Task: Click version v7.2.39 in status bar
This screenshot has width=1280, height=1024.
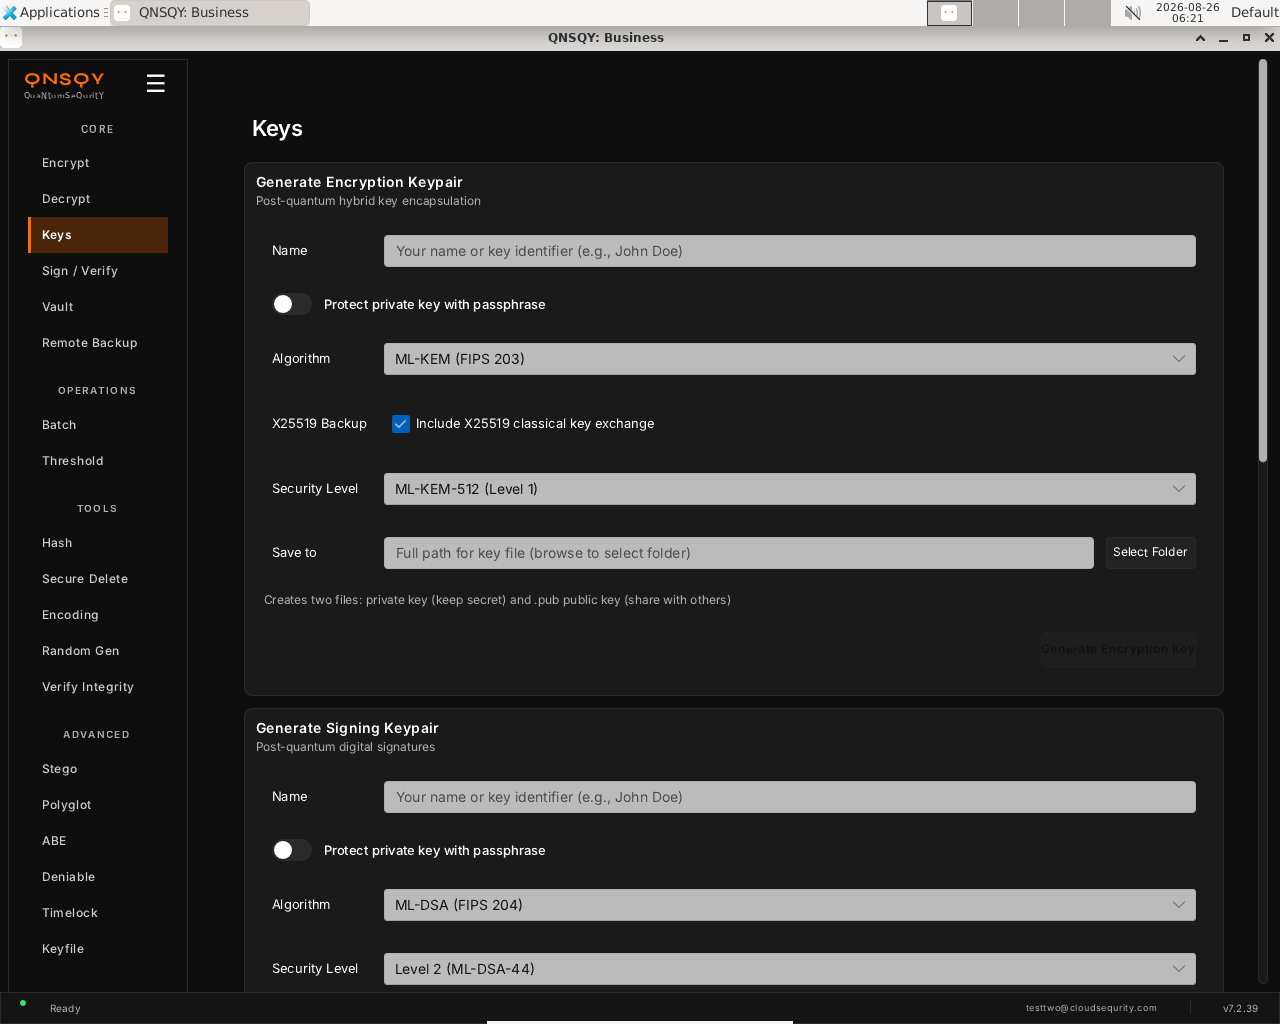Action: point(1240,1008)
